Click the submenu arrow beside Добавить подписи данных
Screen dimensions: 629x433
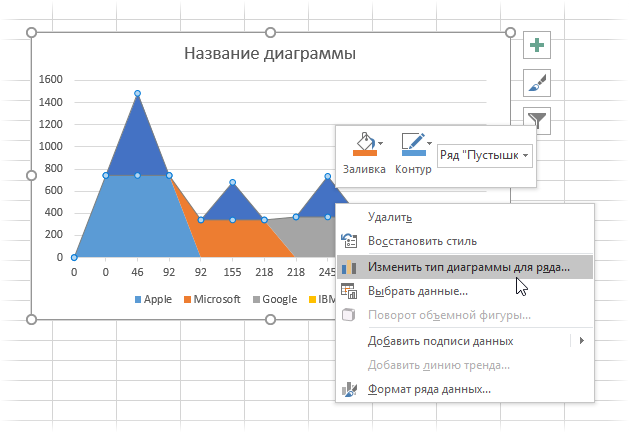click(x=582, y=341)
